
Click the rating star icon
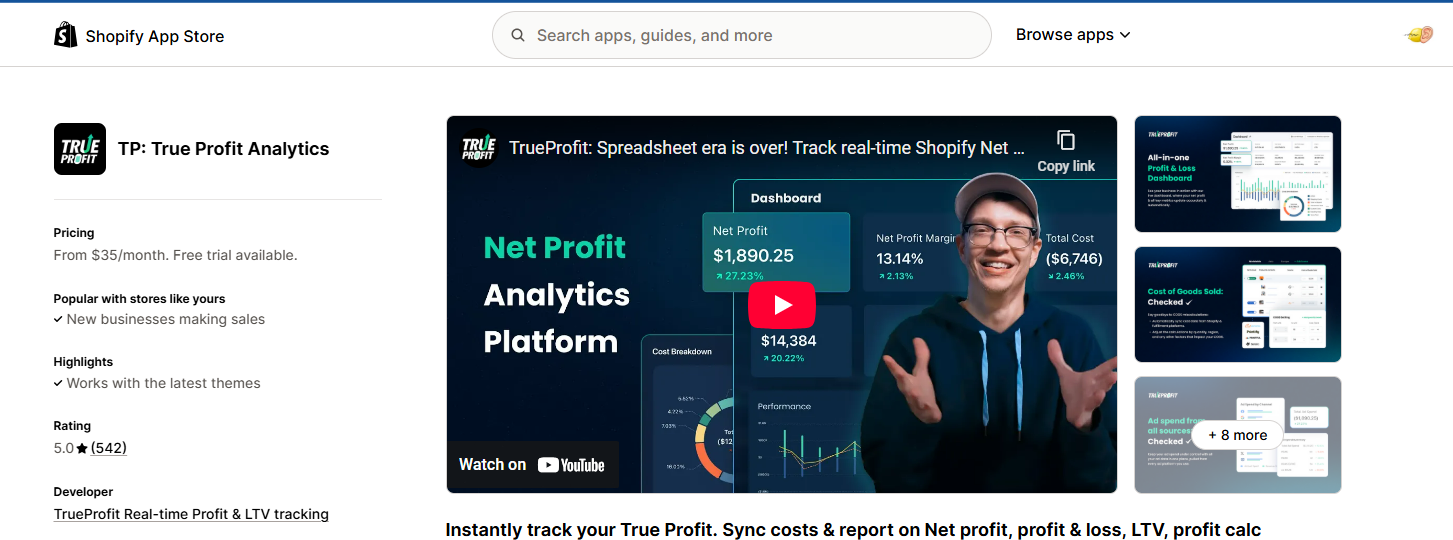click(82, 448)
